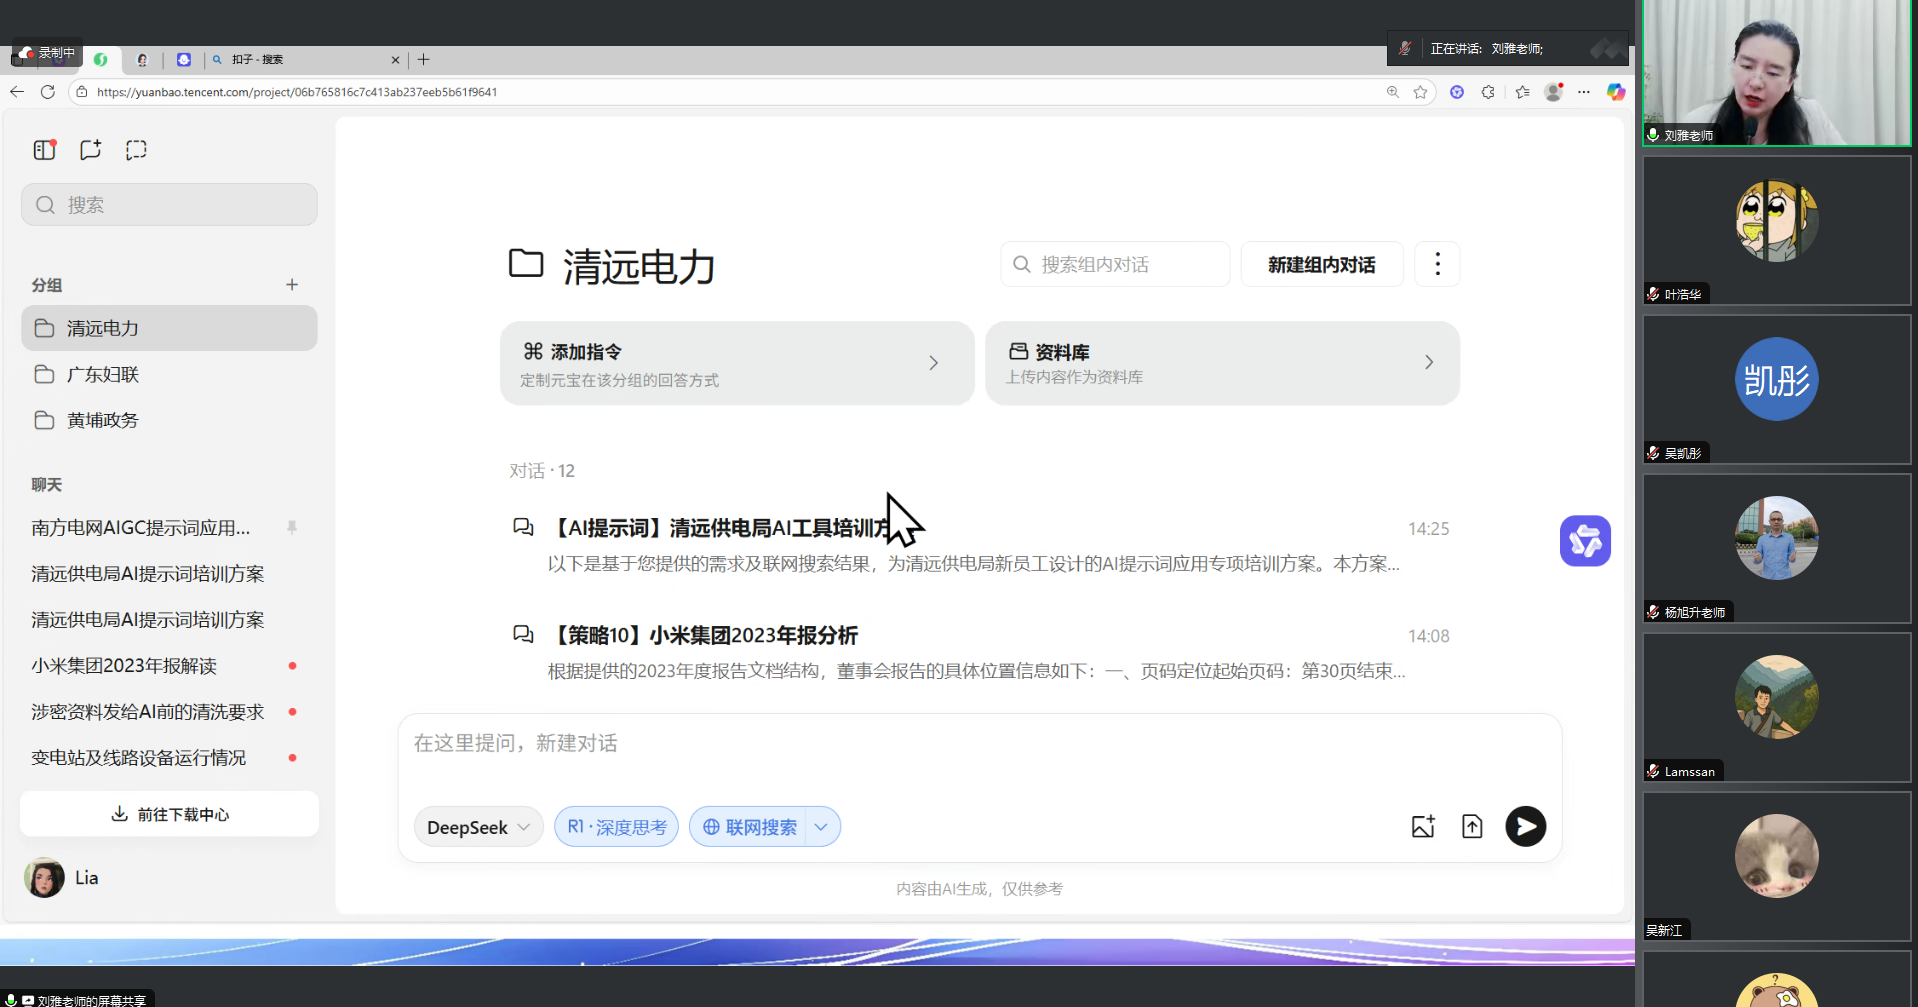This screenshot has height=1007, width=1918.
Task: Click the floating Yuanbao assistant icon
Action: [x=1585, y=541]
